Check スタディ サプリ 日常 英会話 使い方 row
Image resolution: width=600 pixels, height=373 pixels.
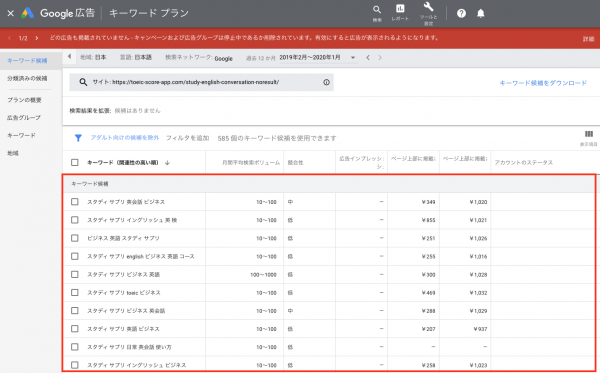[75, 347]
